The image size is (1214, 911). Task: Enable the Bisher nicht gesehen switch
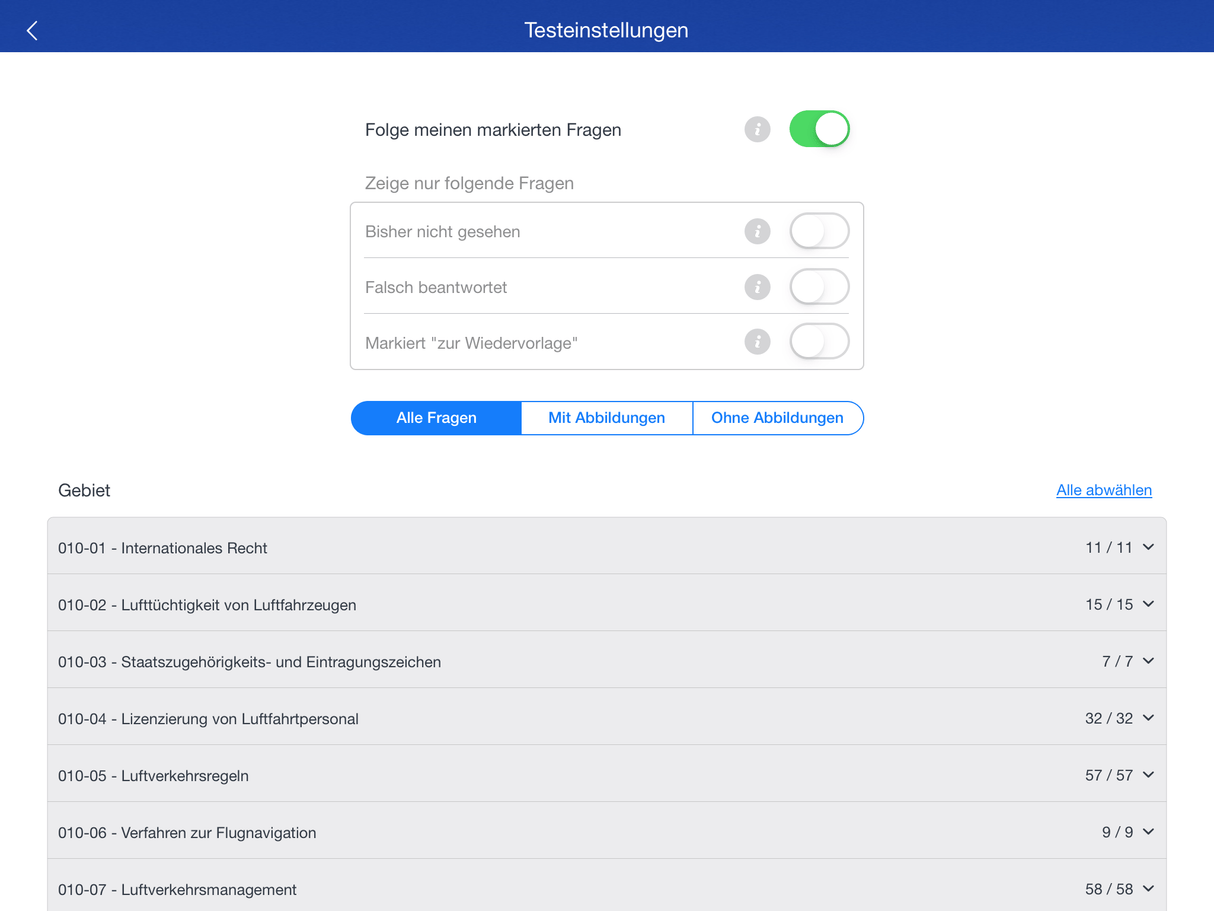click(819, 231)
